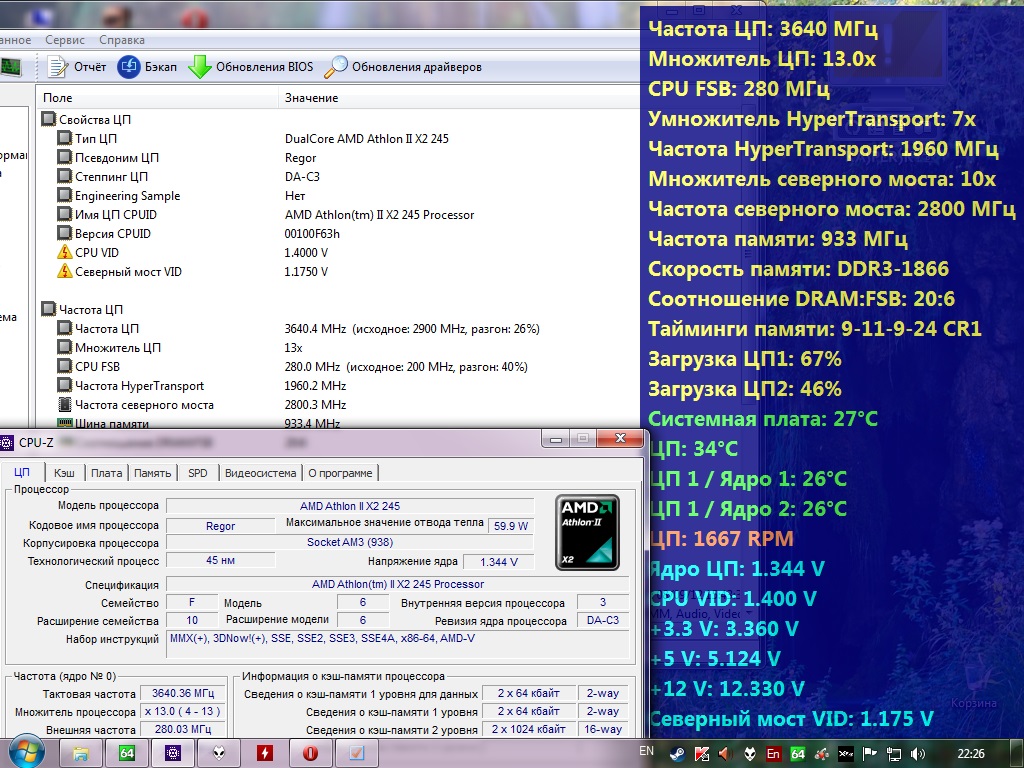Image resolution: width=1024 pixels, height=768 pixels.
Task: Click gadget line Тайминги памяти: 9-11-9-24 CR1
Action: tap(814, 328)
